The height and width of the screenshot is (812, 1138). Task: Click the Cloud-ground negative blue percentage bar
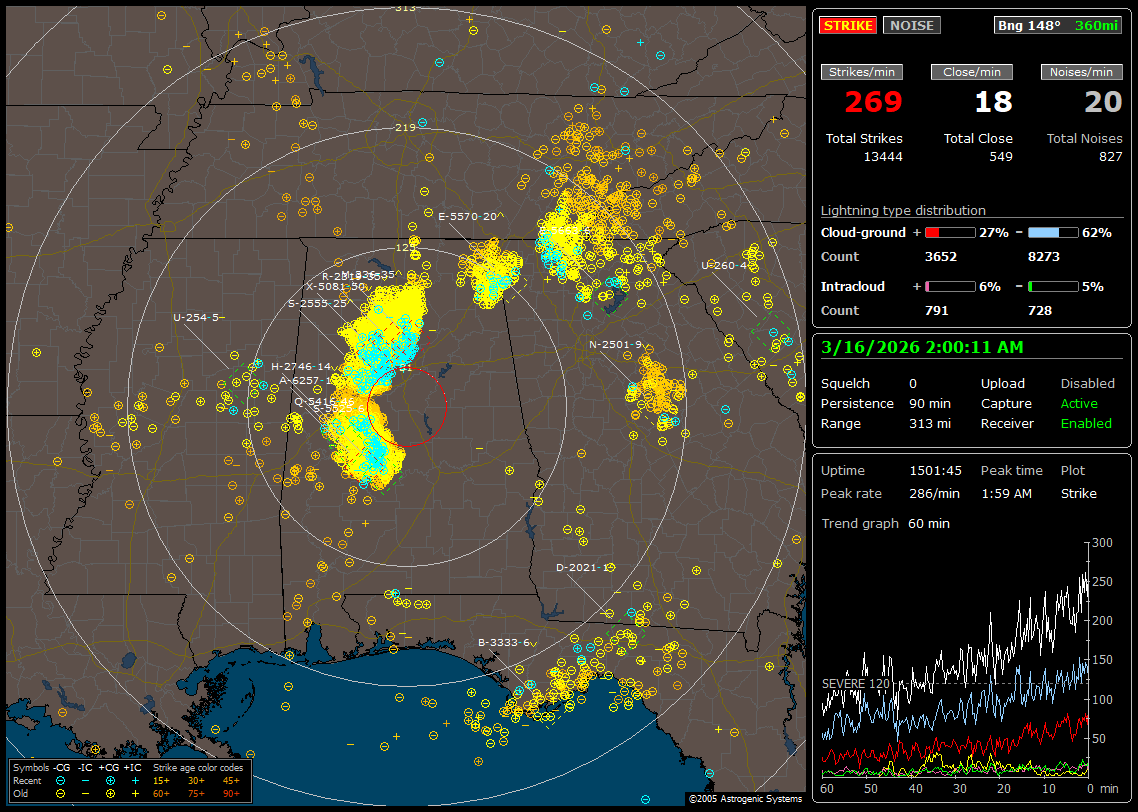click(x=1052, y=232)
